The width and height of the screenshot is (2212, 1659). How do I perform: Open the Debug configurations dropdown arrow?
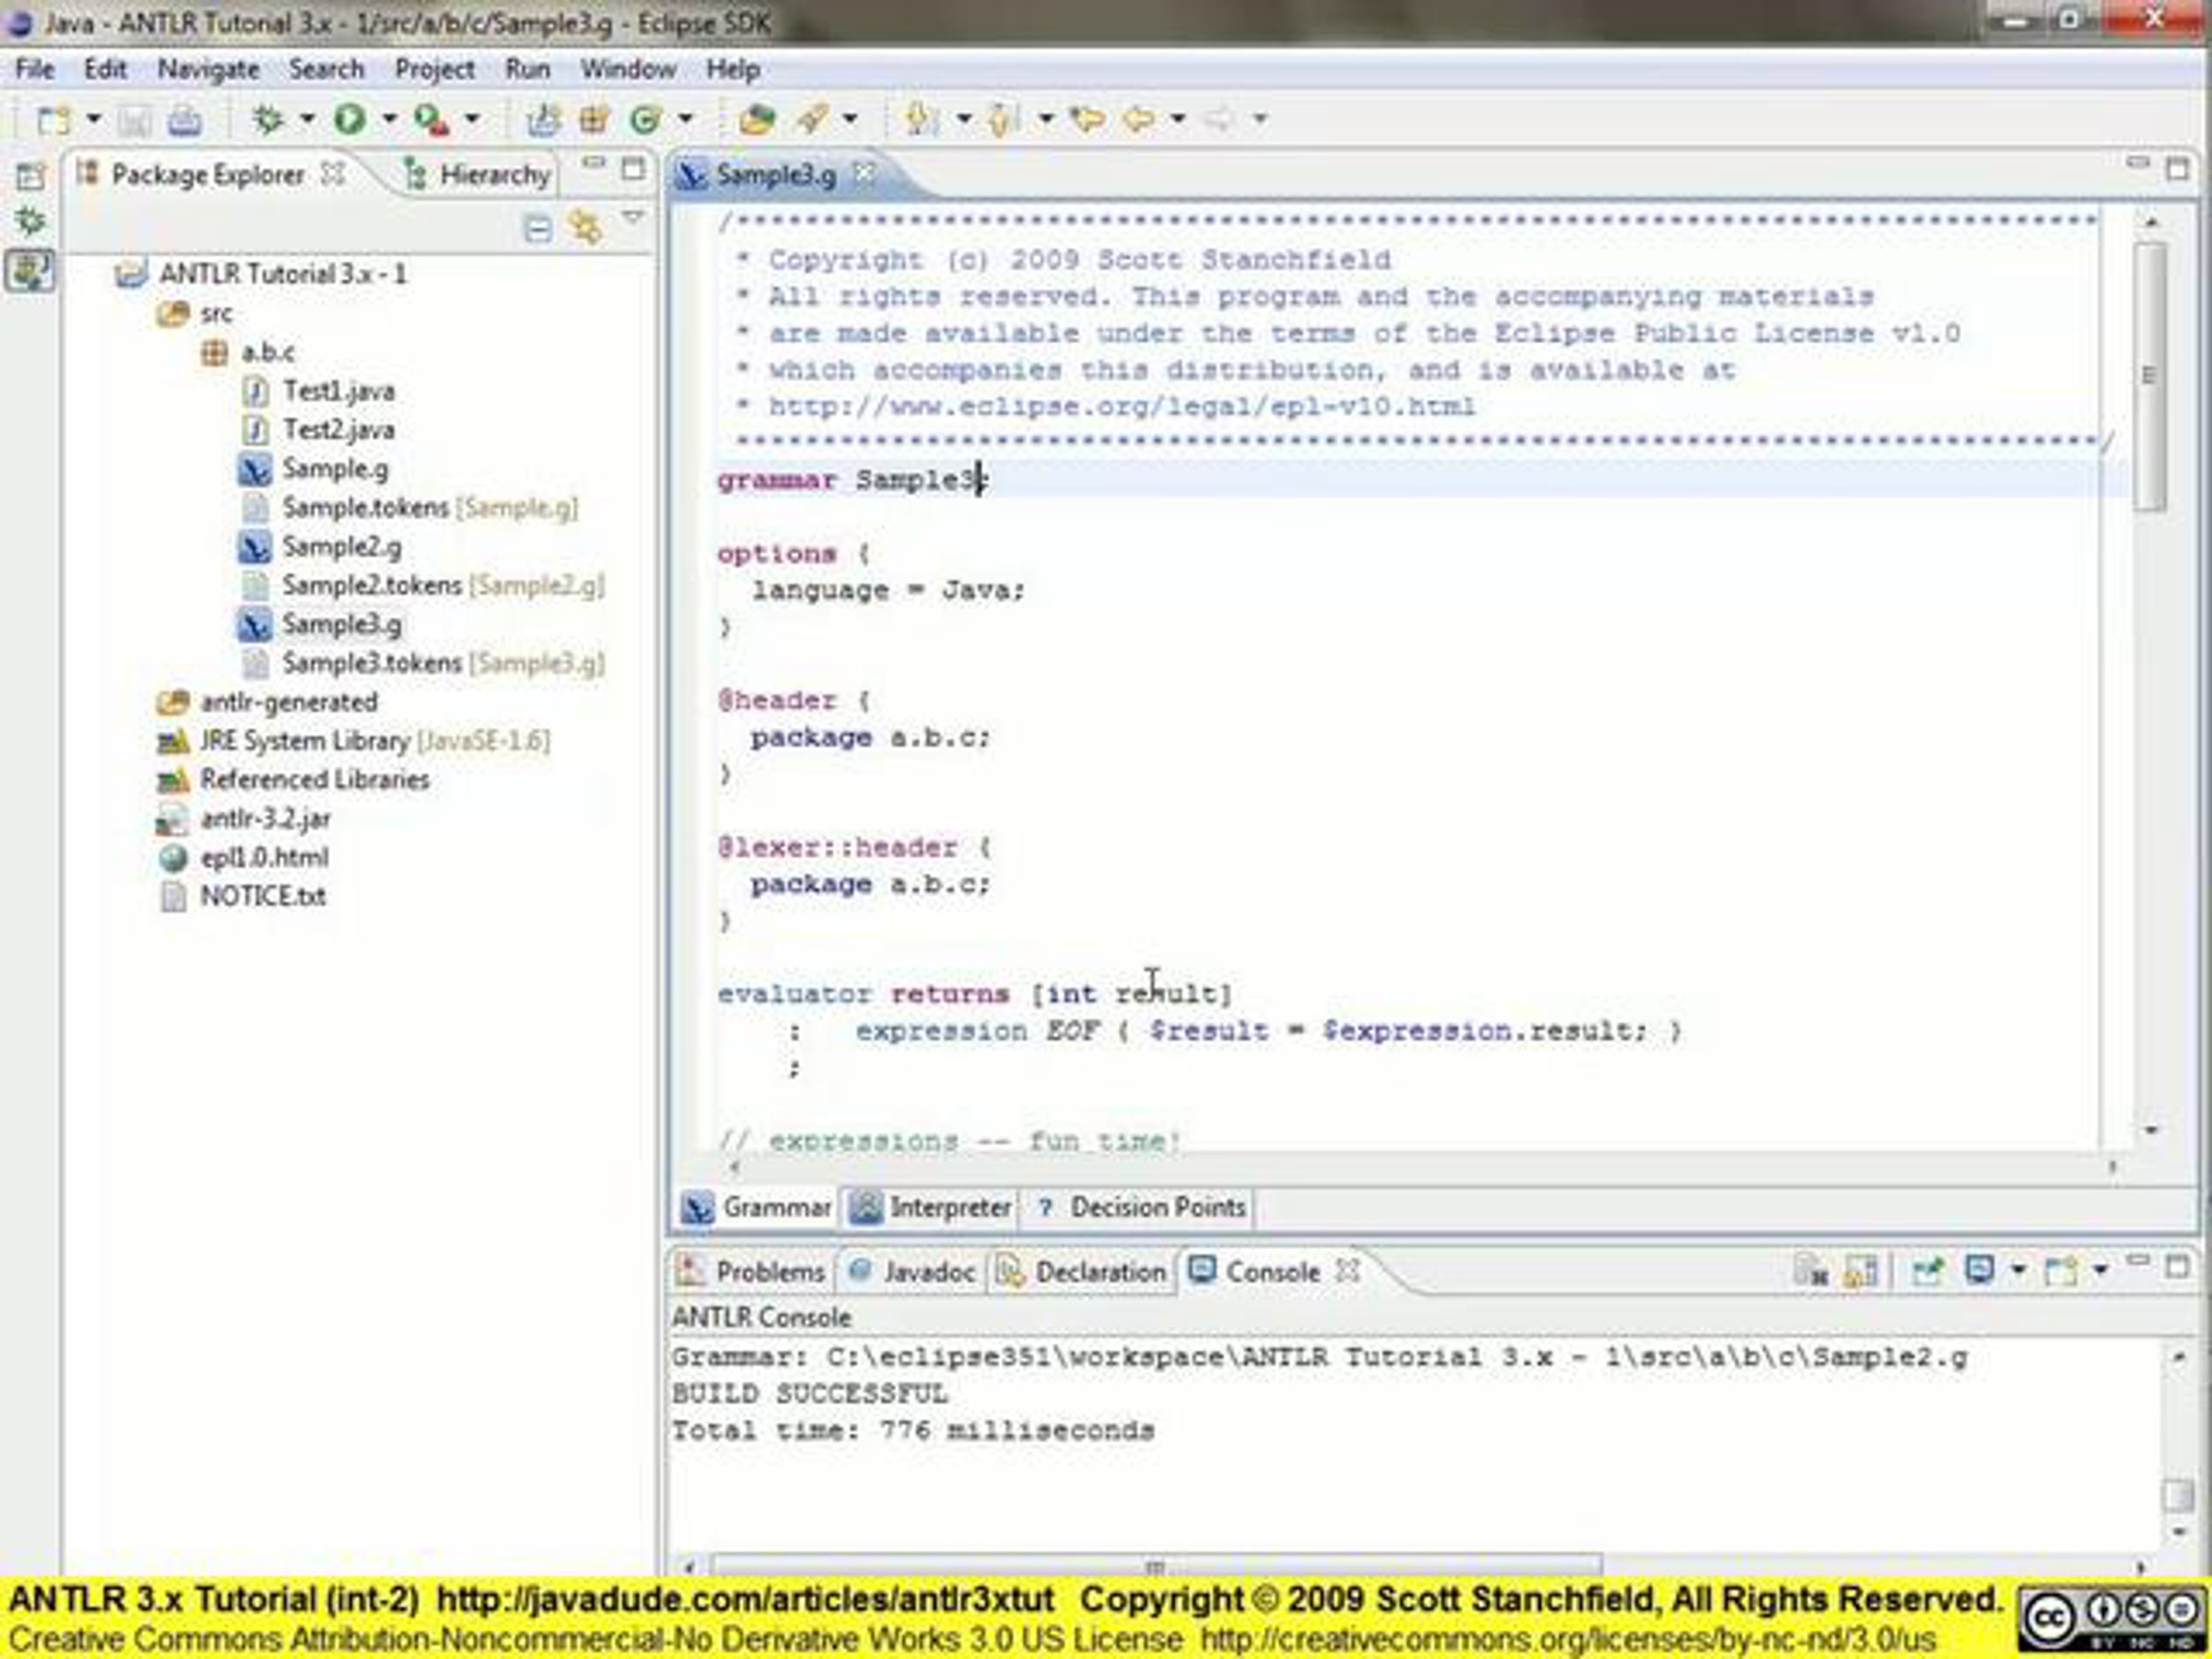click(x=307, y=119)
